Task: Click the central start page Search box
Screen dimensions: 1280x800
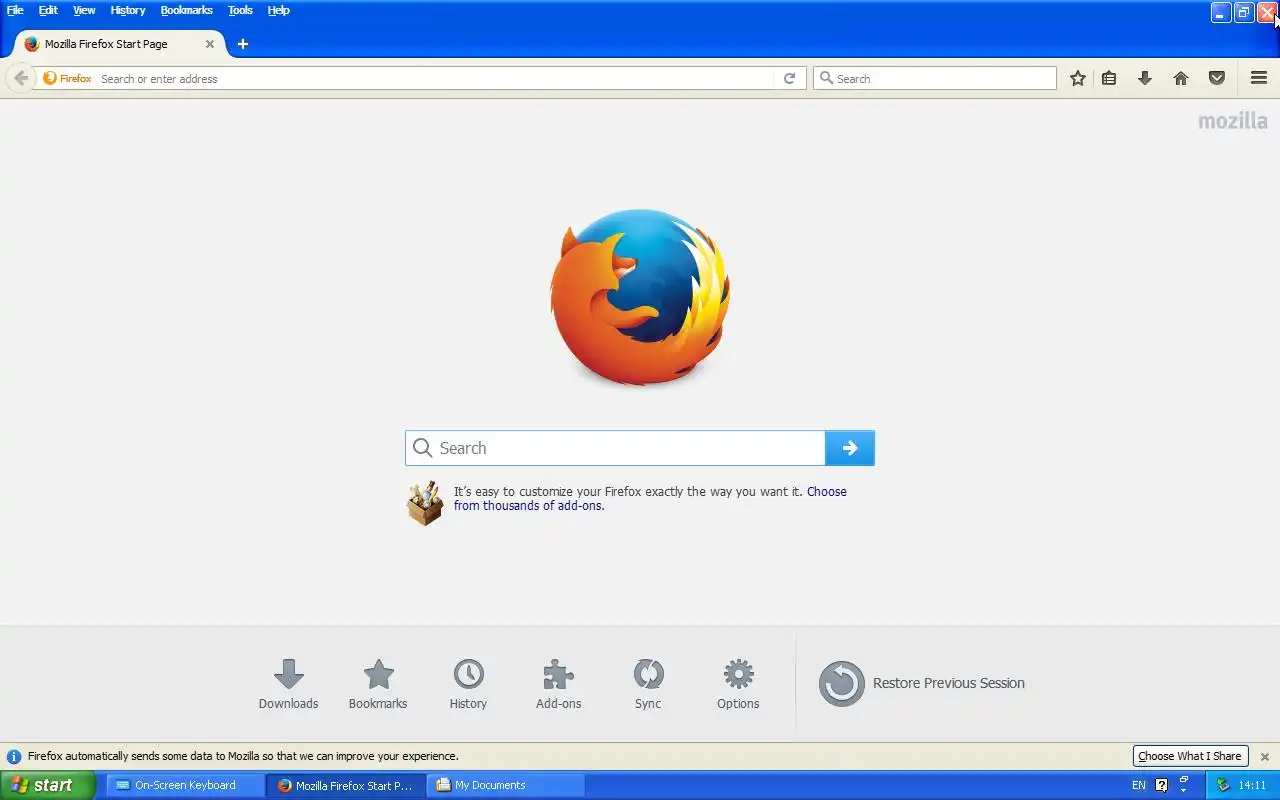Action: [x=615, y=448]
